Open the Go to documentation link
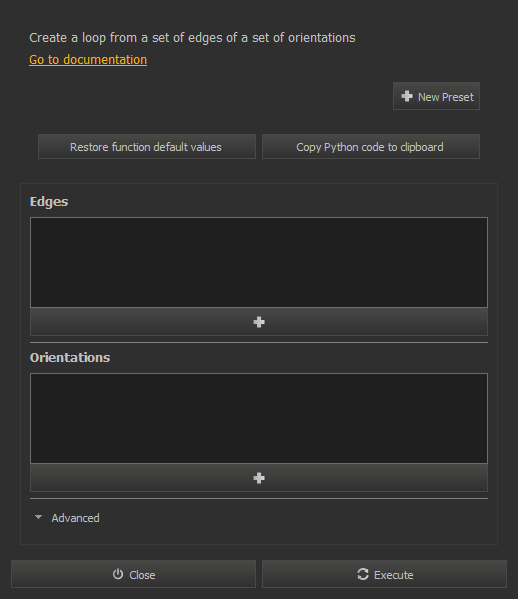Viewport: 518px width, 599px height. 88,60
